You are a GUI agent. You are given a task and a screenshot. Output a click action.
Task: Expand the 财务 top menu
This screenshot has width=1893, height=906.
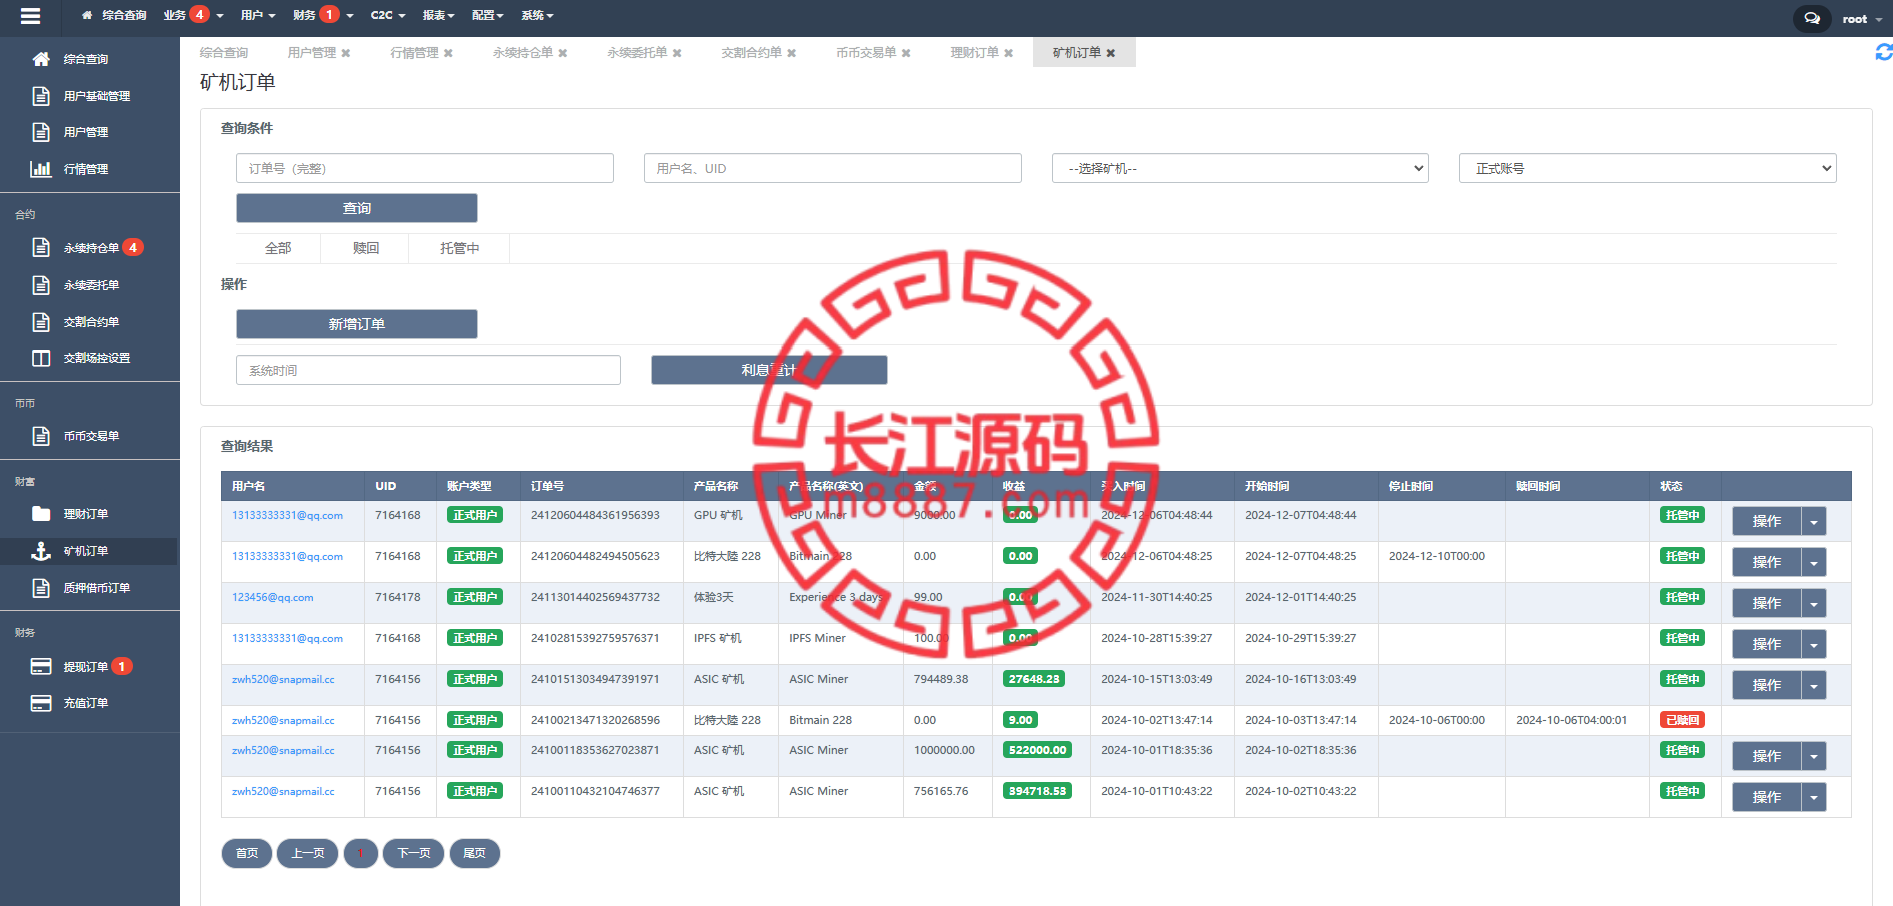pos(323,15)
